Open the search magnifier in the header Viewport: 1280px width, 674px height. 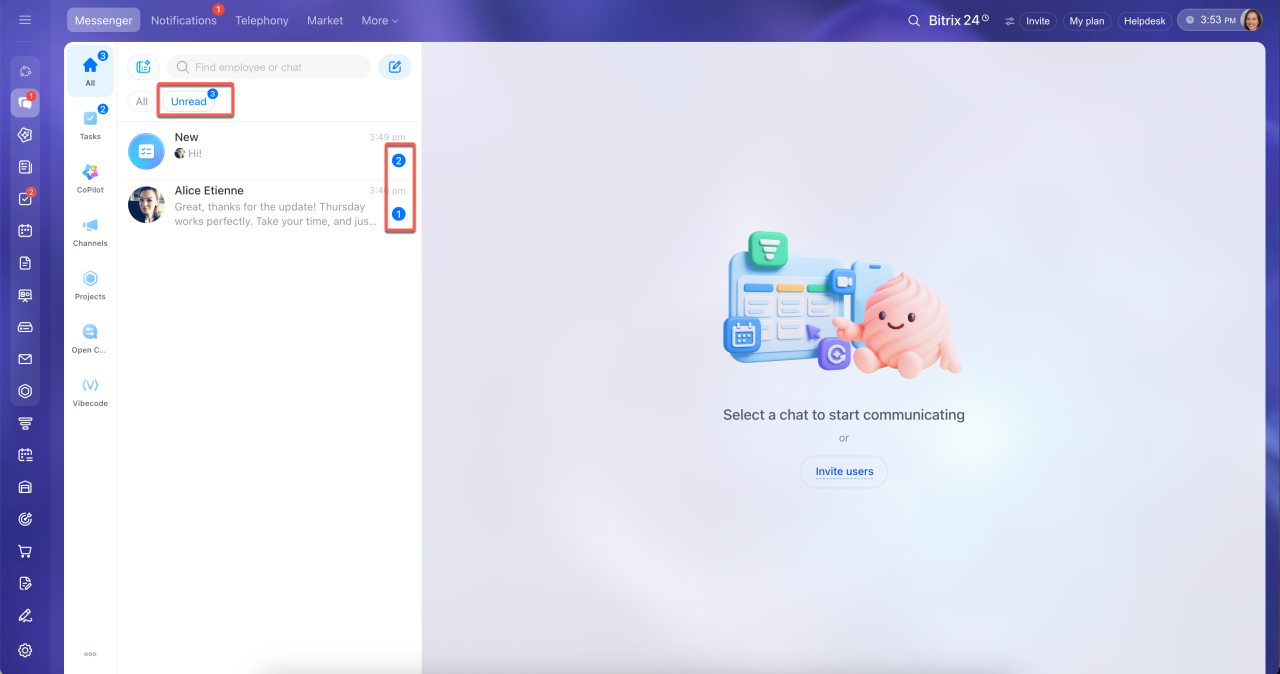coord(913,20)
